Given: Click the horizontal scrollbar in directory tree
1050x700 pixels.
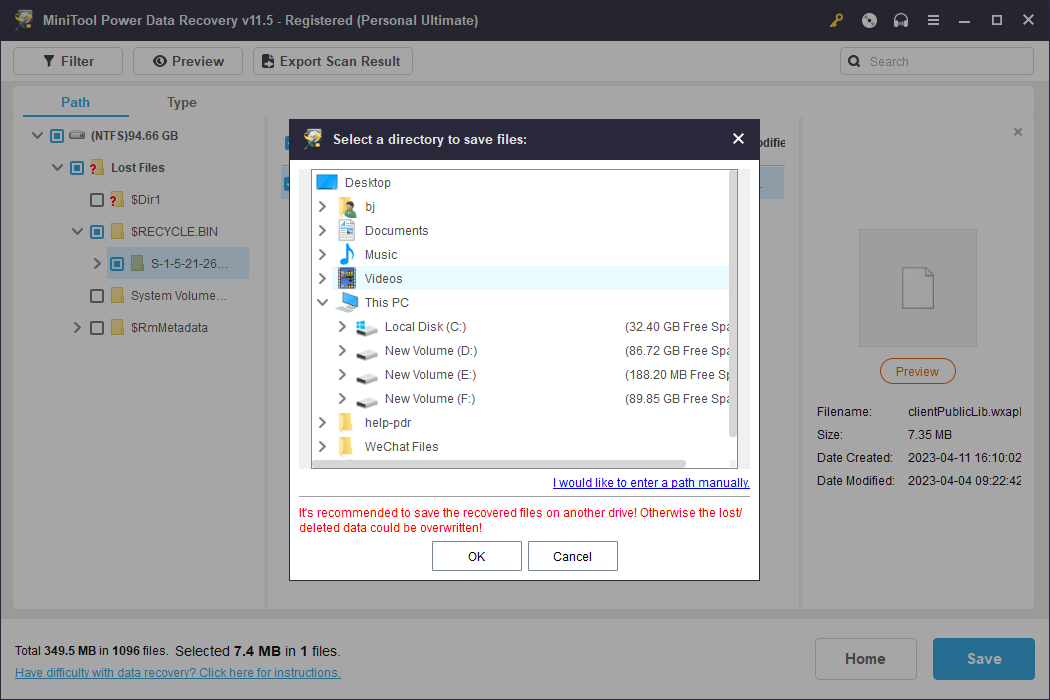Looking at the screenshot, I should pyautogui.click(x=499, y=464).
